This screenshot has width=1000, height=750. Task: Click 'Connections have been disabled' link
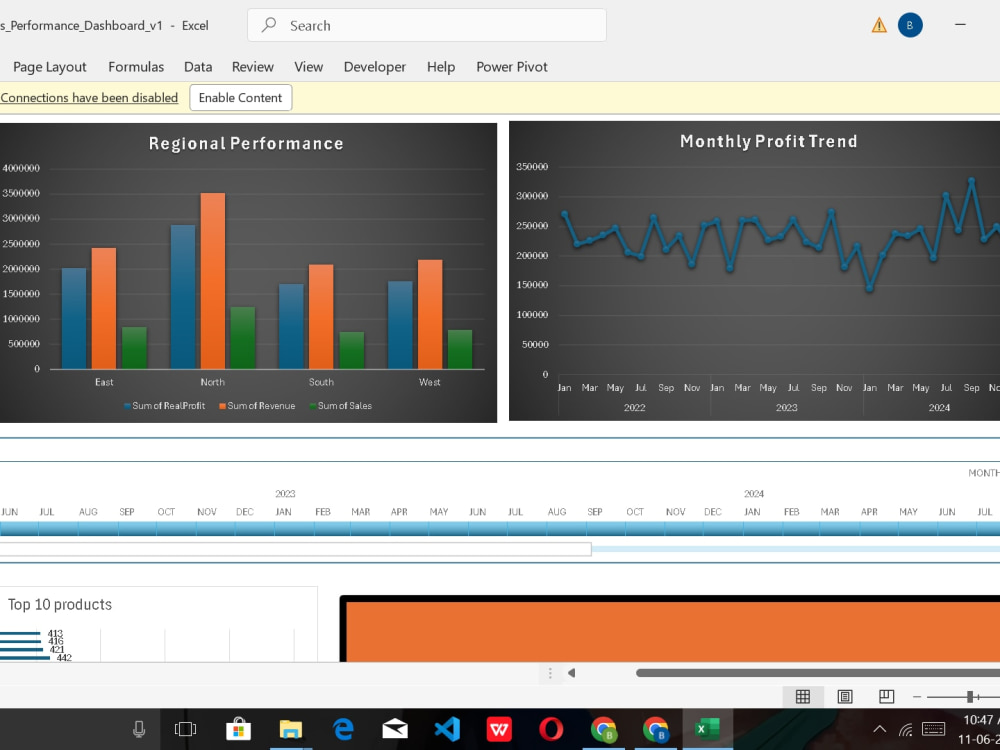coord(89,98)
